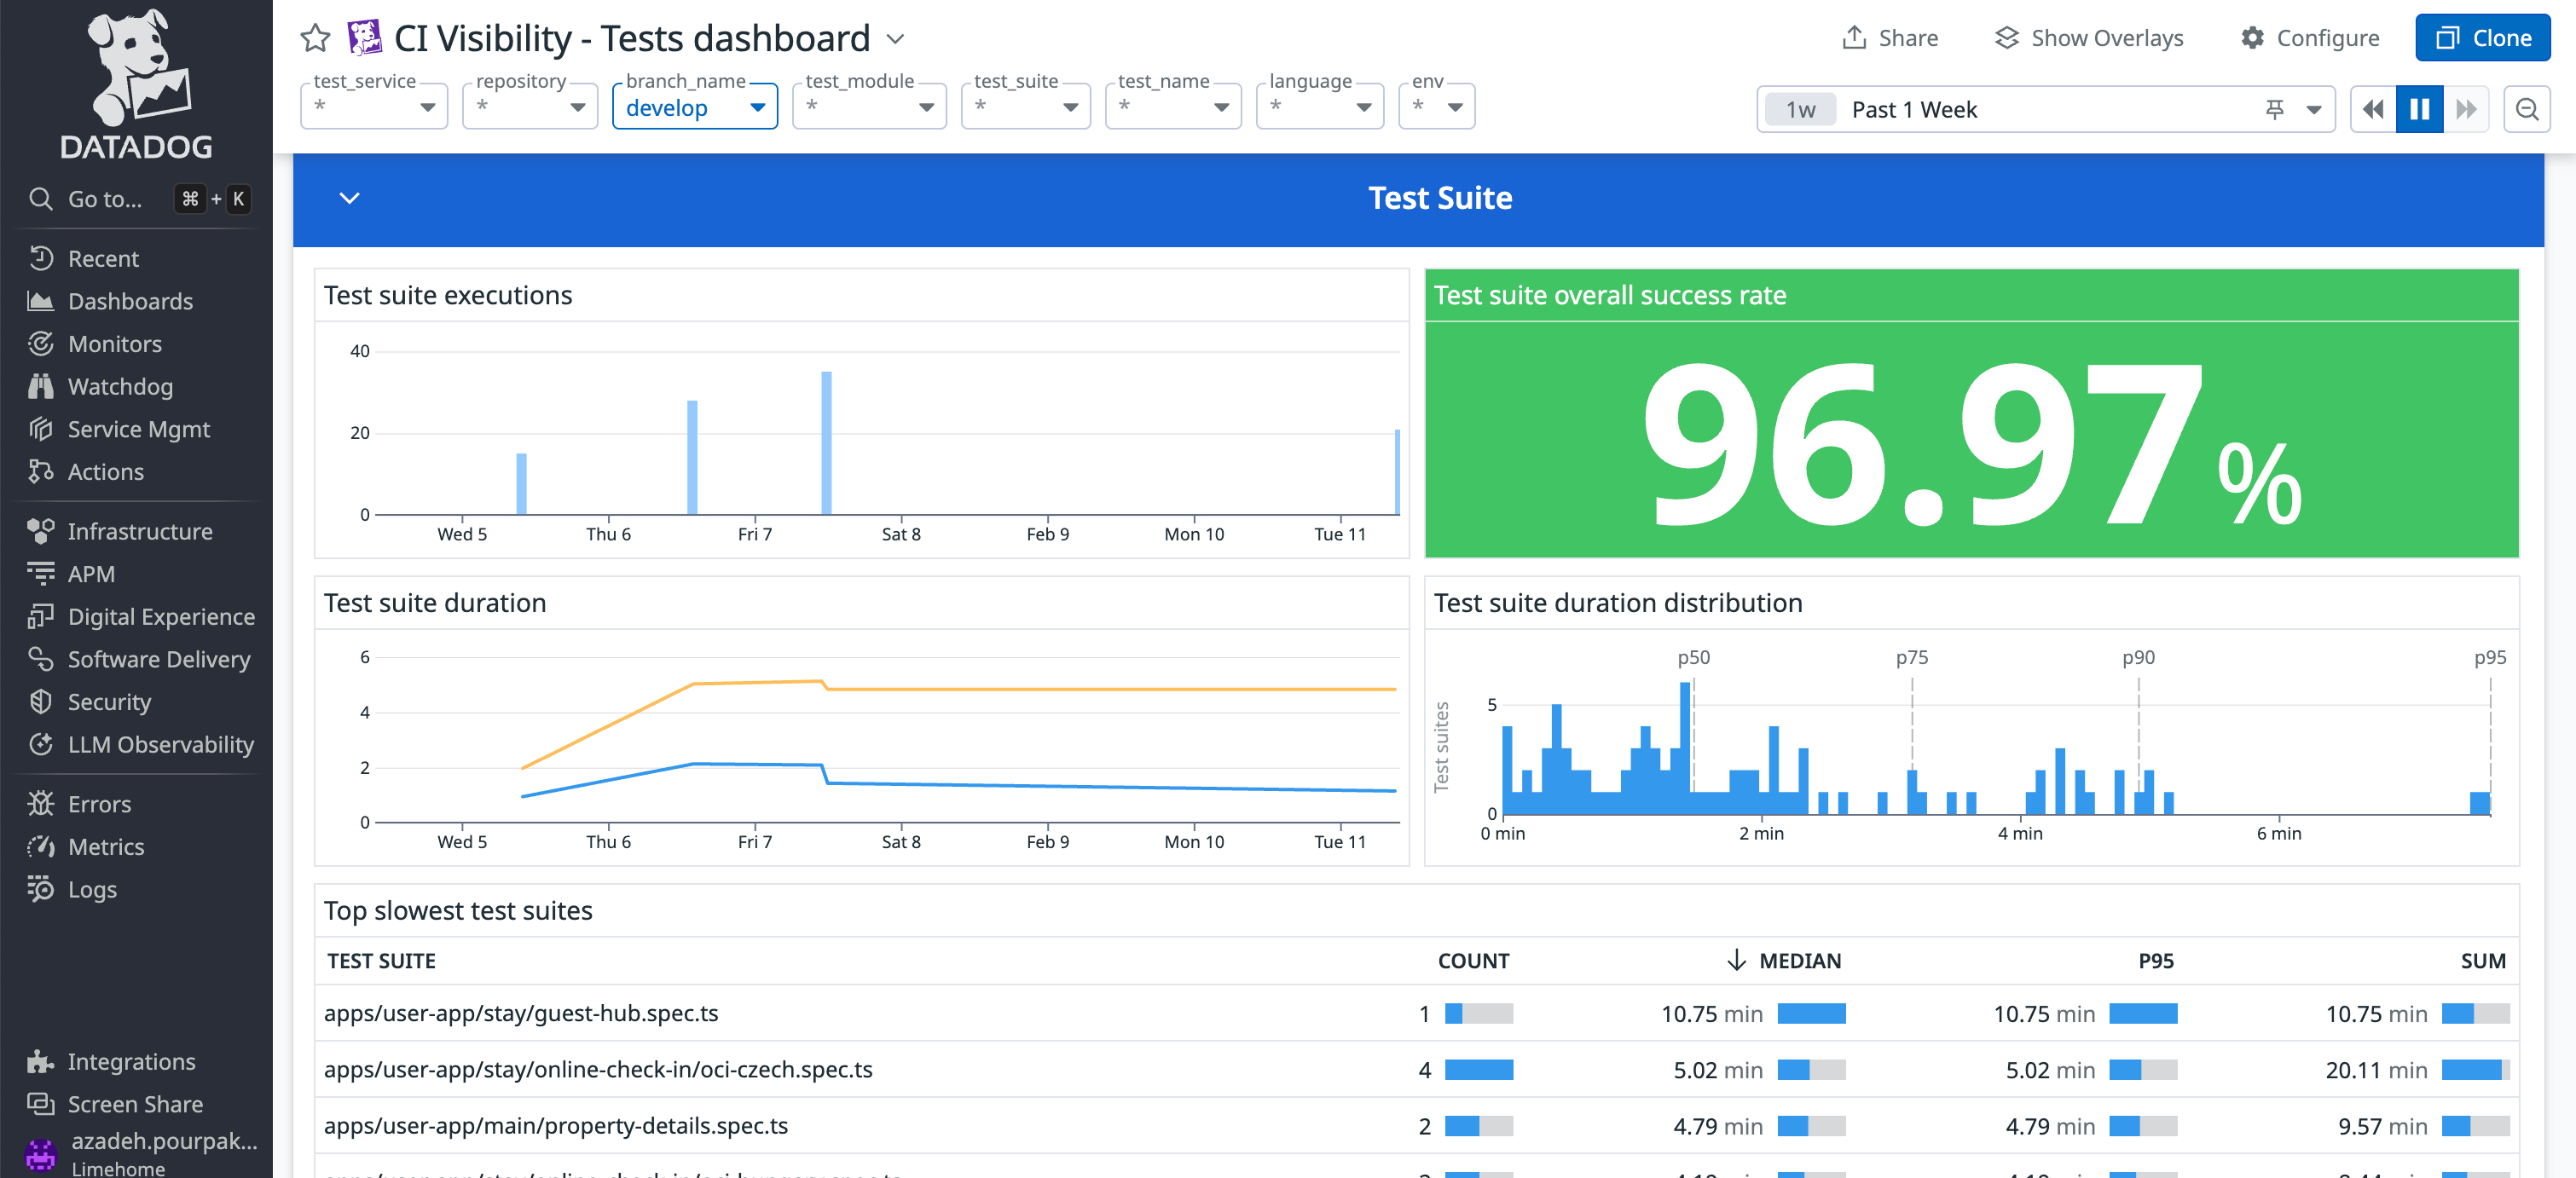Open LLM Observability in the sidebar
This screenshot has height=1178, width=2576.
click(x=160, y=744)
